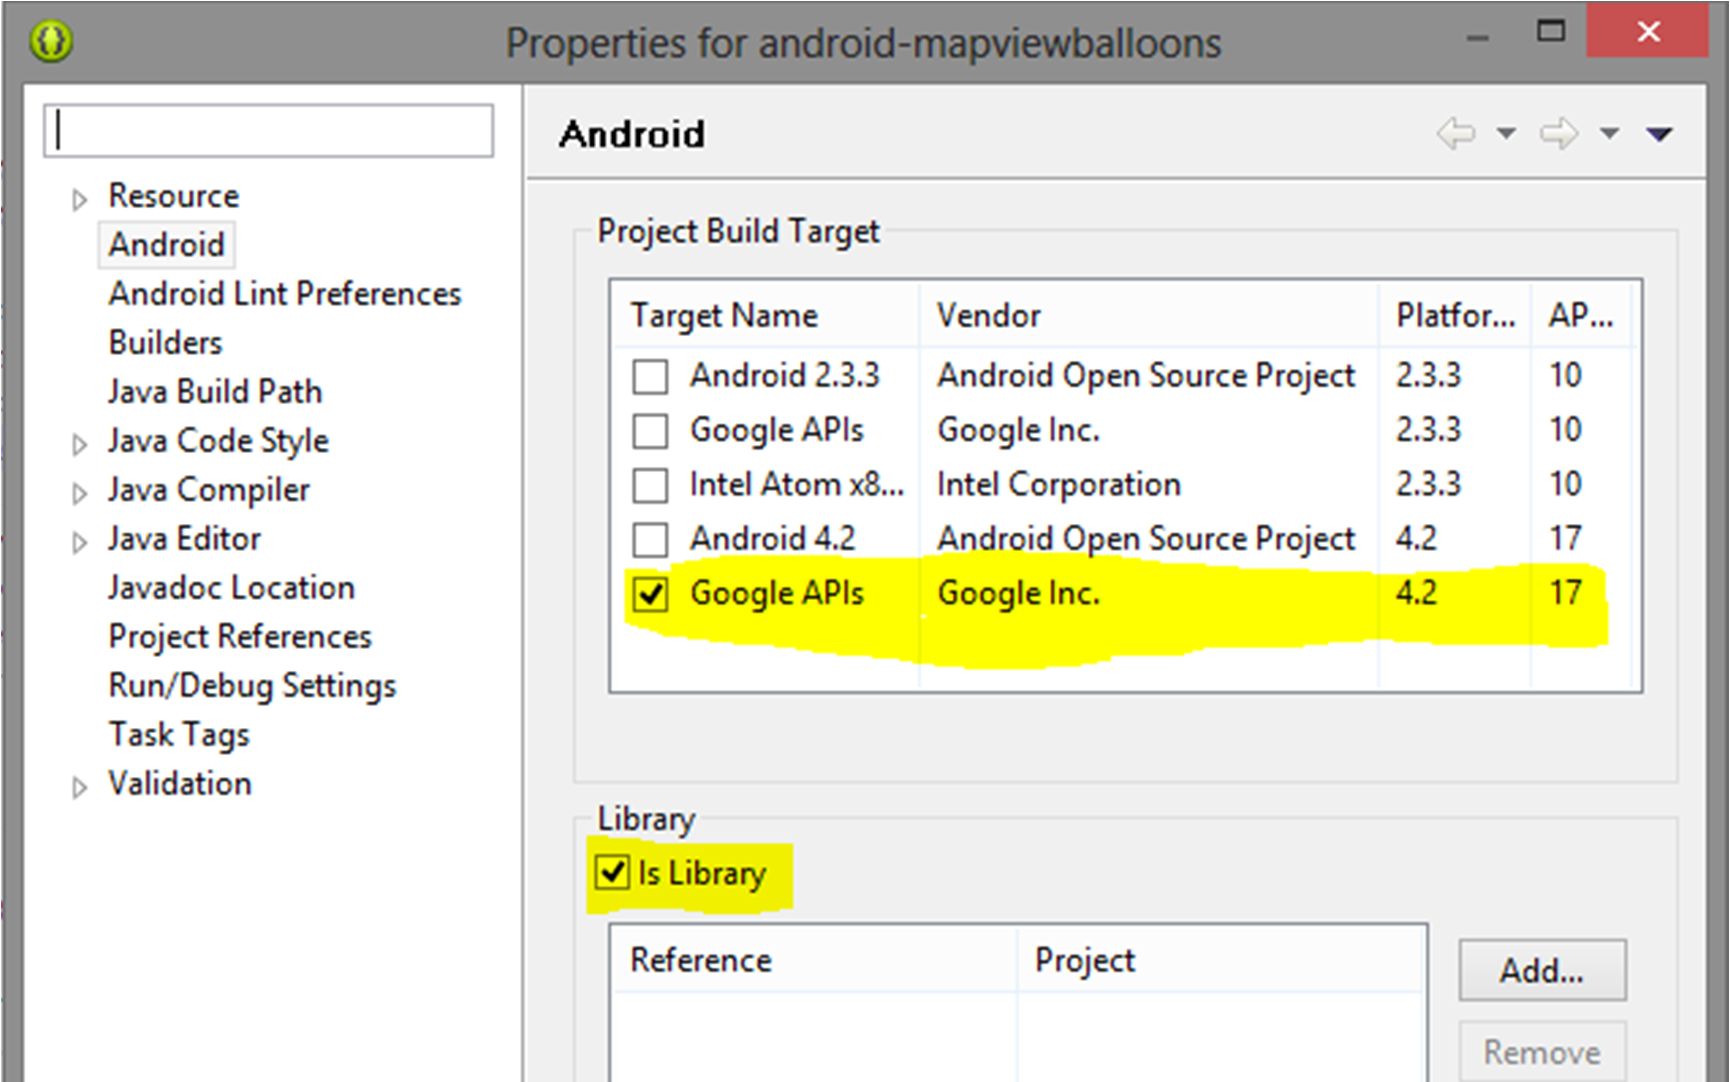Click the Add... library button
The height and width of the screenshot is (1082, 1730).
point(1542,970)
